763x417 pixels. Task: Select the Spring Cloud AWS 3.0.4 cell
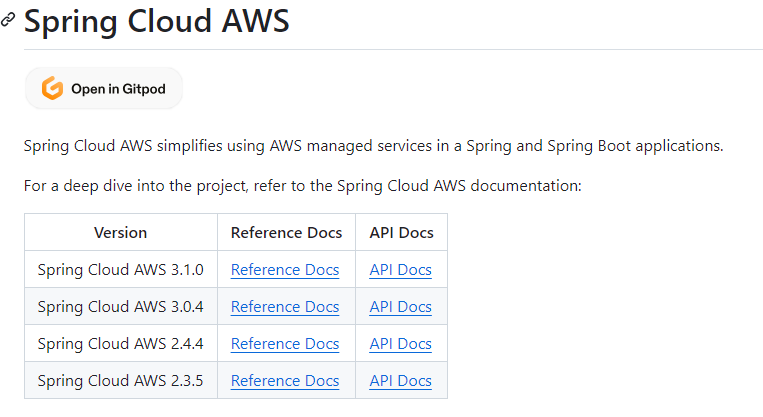pos(121,307)
